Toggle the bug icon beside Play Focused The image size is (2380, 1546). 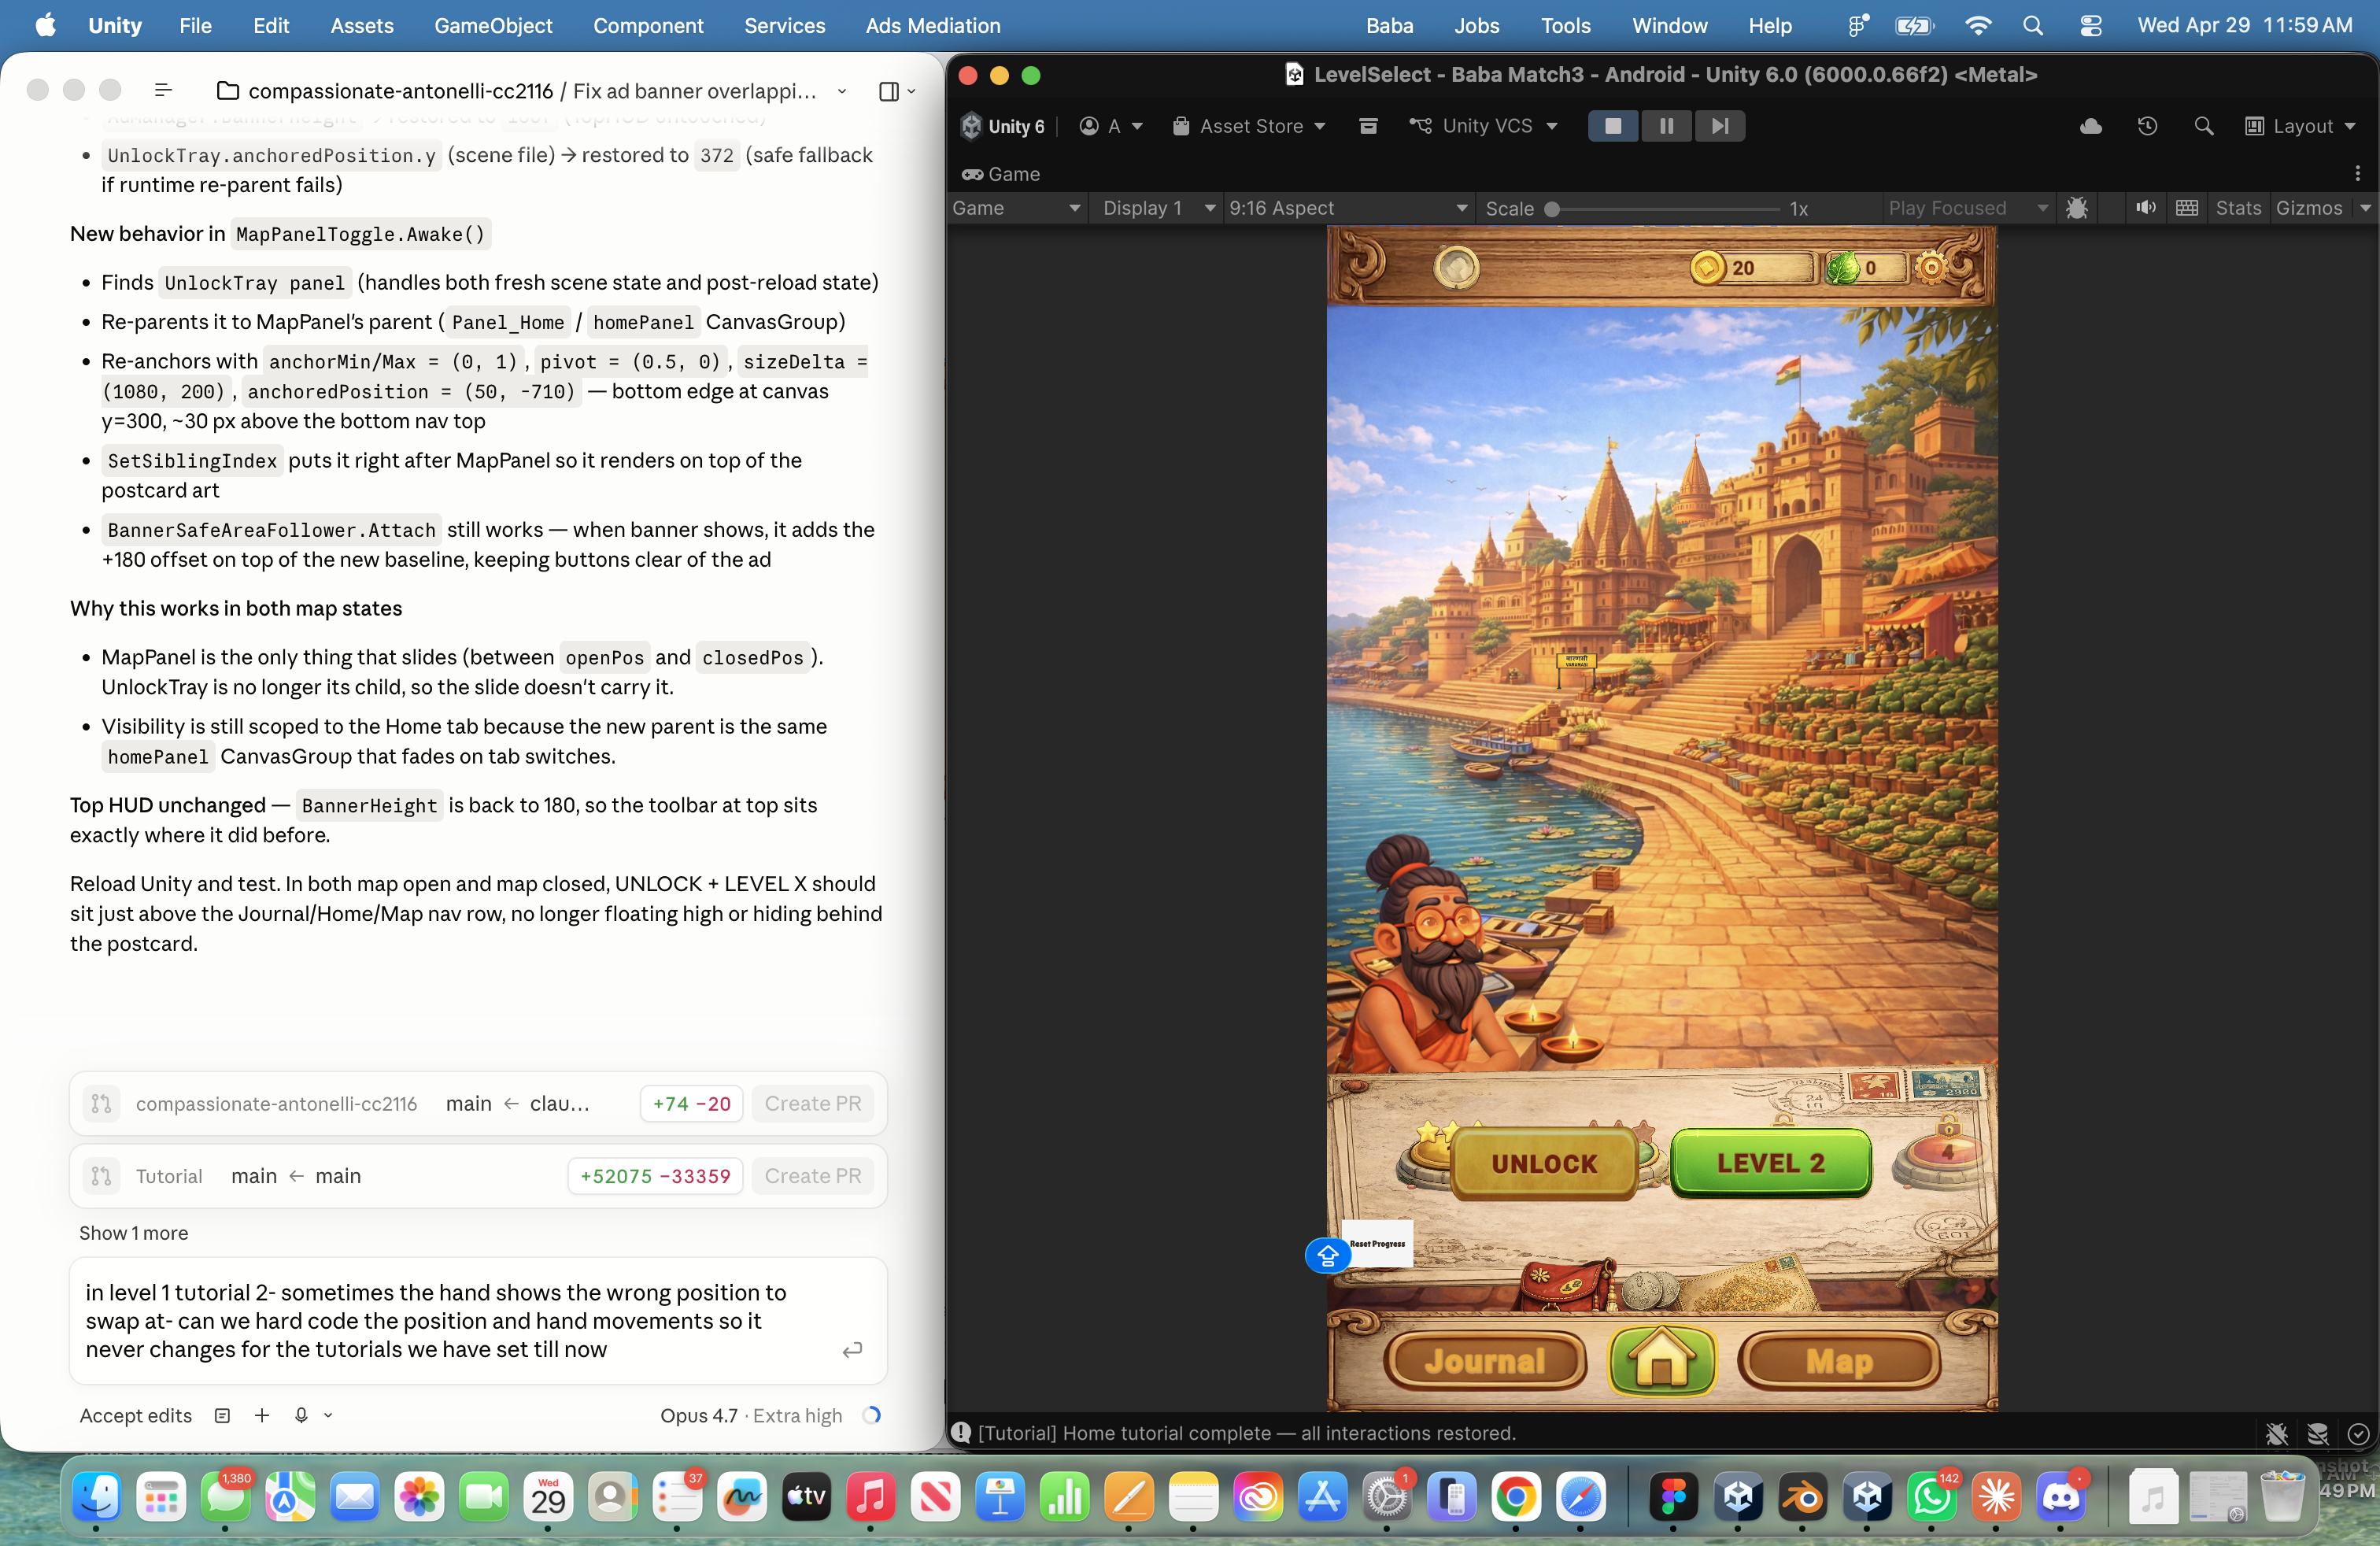click(x=2077, y=208)
